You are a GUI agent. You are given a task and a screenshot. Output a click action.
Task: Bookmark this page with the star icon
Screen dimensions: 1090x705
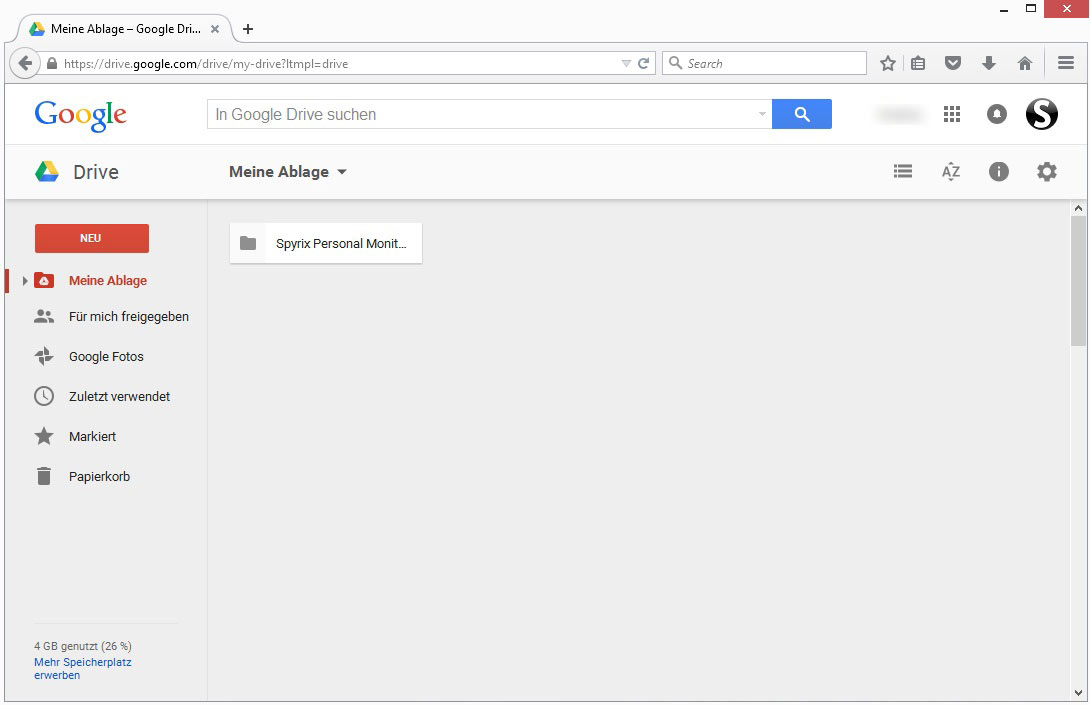tap(888, 63)
